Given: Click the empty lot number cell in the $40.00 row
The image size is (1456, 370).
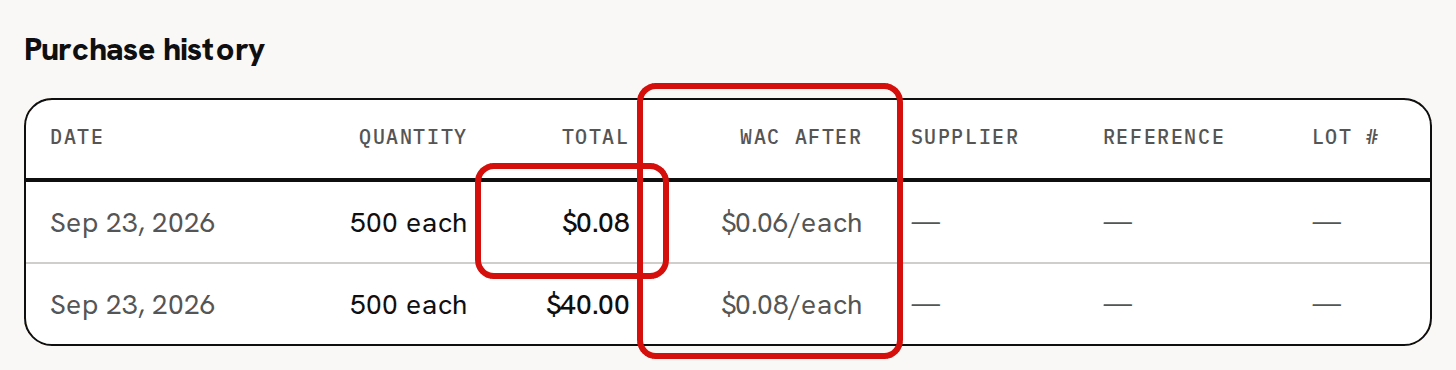Looking at the screenshot, I should point(1327,304).
